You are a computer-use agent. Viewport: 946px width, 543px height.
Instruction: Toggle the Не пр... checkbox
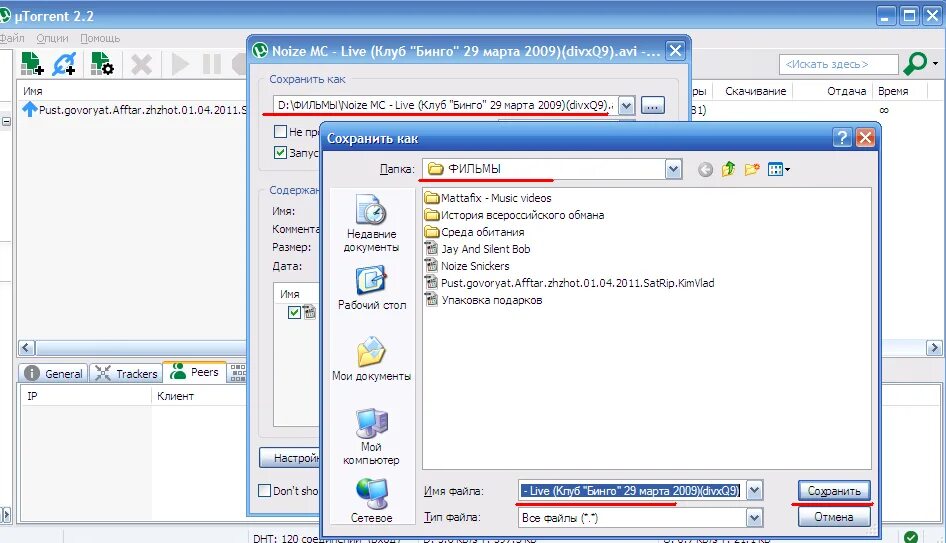coord(280,131)
